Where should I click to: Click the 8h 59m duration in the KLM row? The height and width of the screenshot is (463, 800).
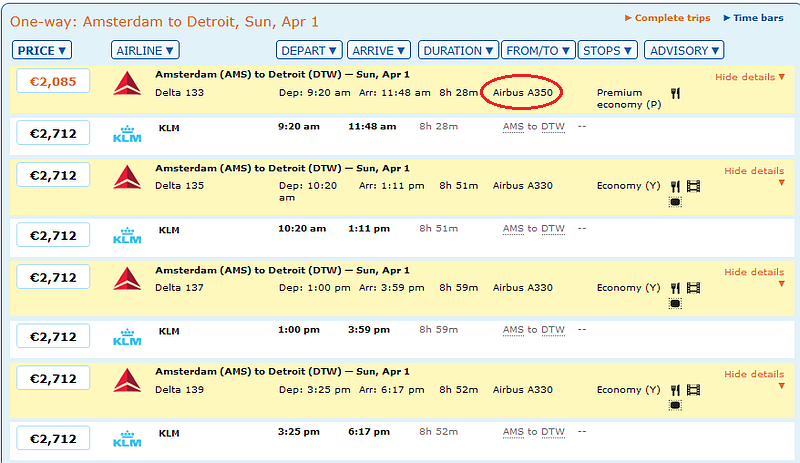[439, 330]
